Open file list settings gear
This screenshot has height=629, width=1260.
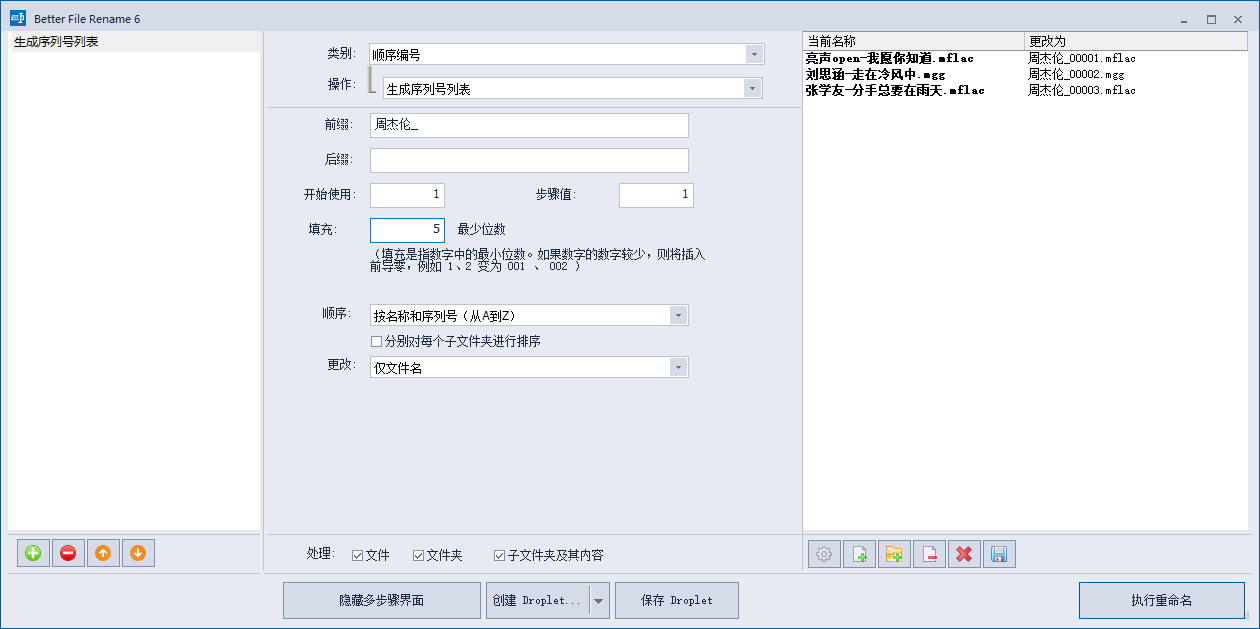(824, 554)
